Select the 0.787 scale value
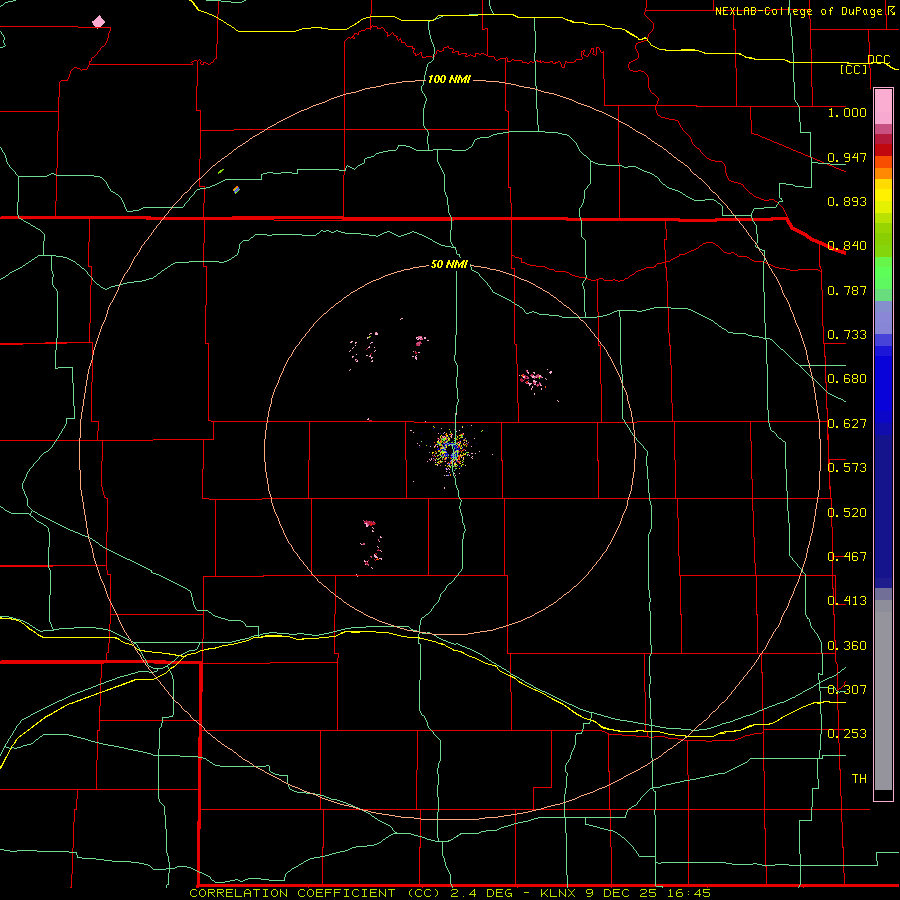The image size is (900, 900). click(847, 290)
